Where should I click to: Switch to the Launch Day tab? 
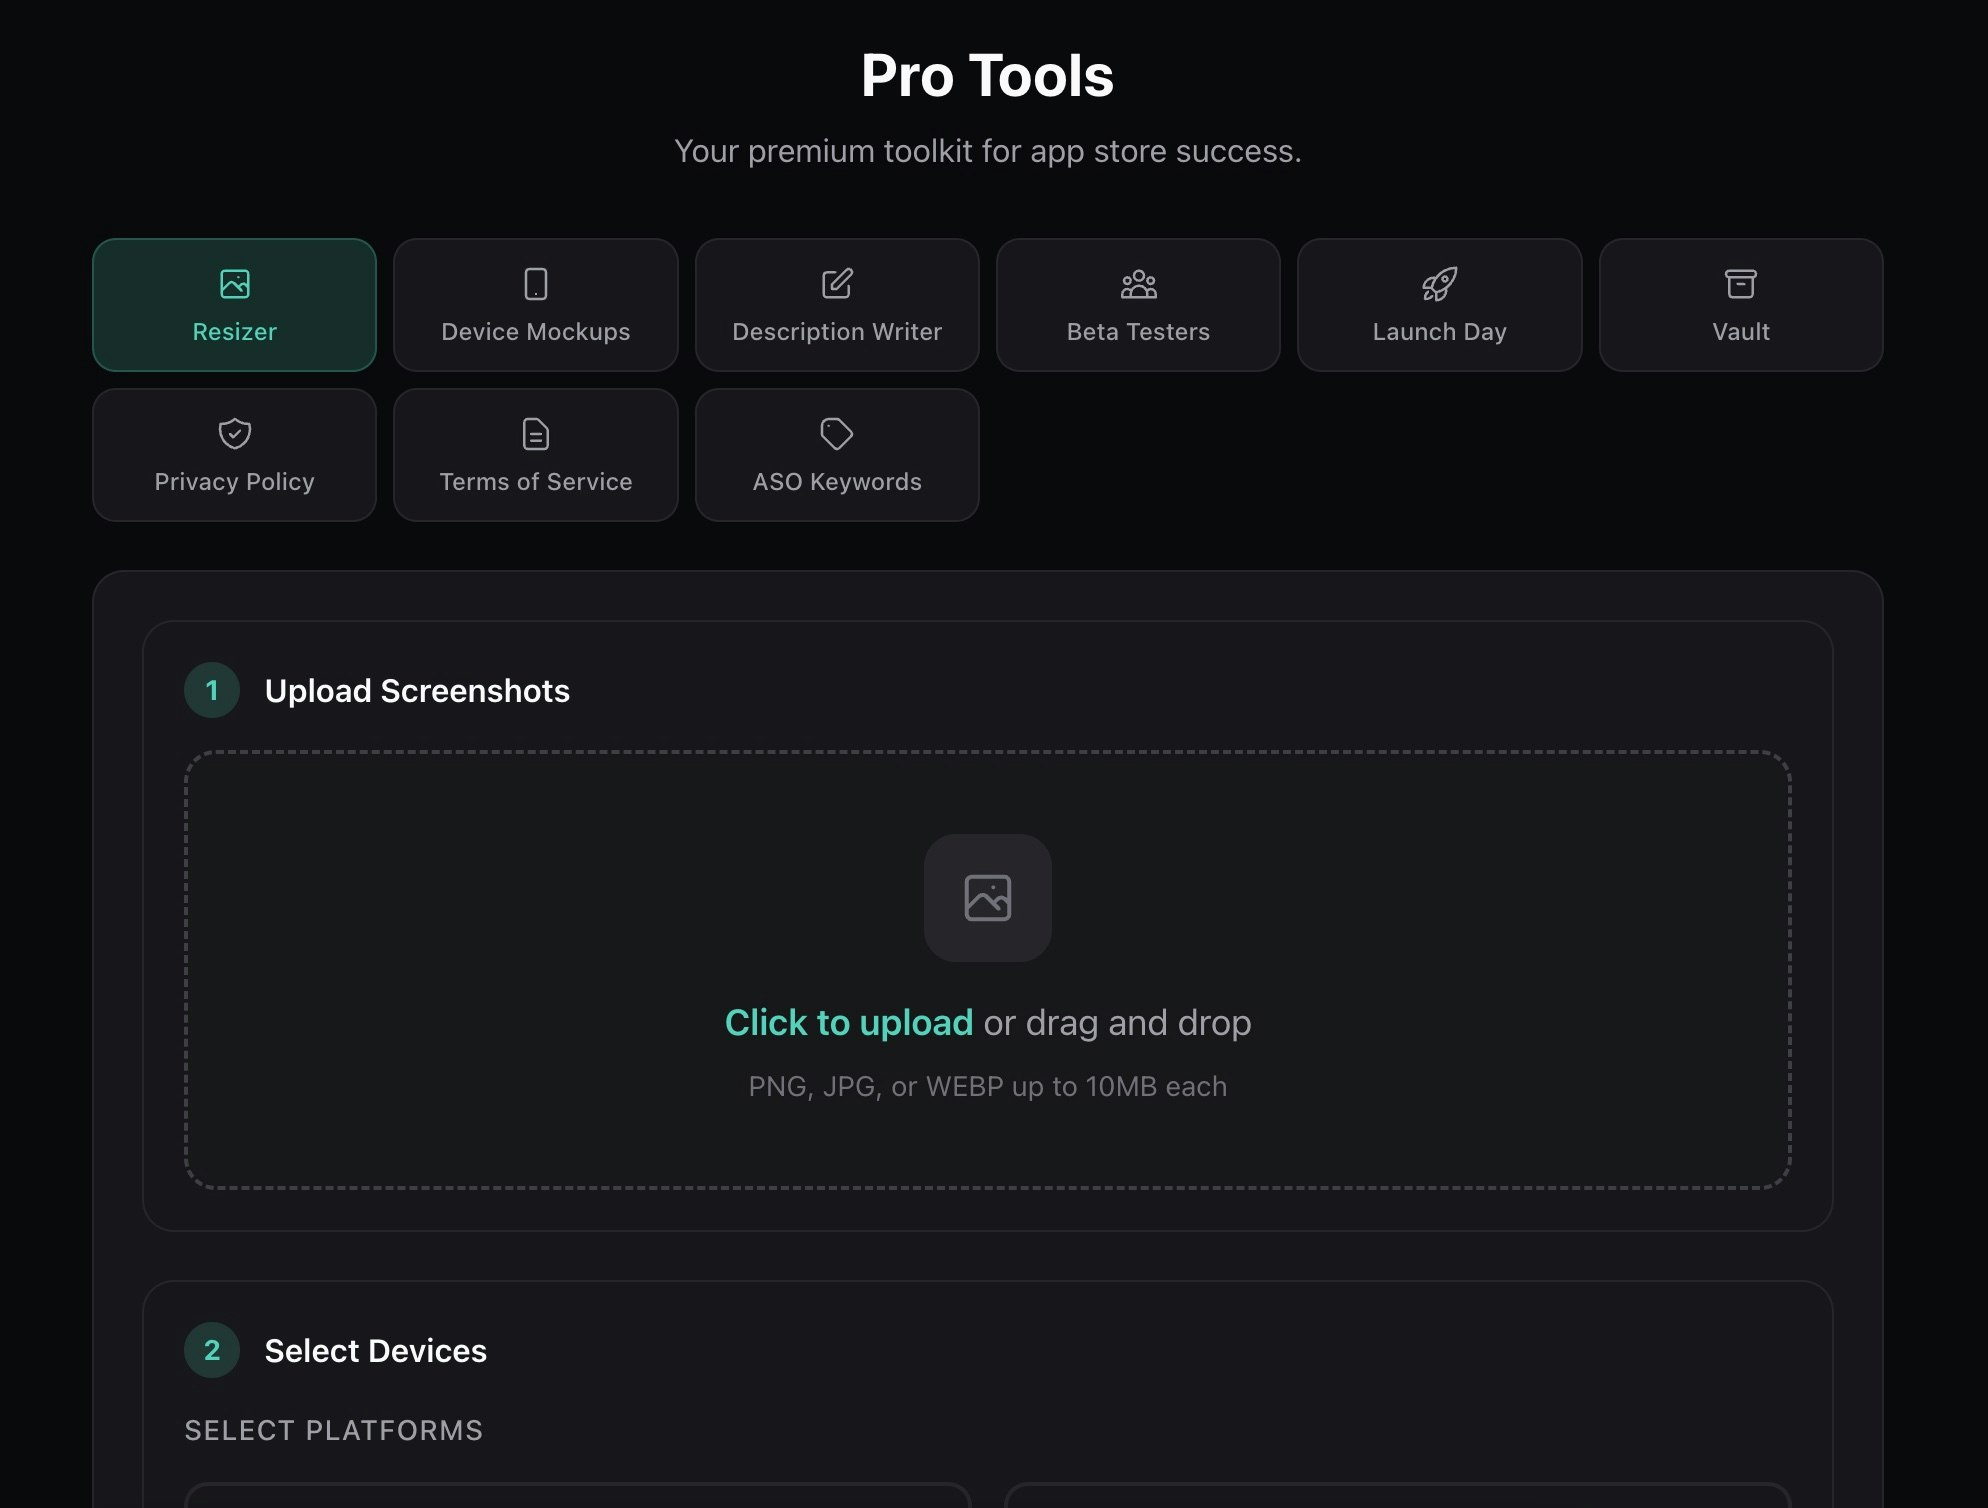pyautogui.click(x=1439, y=305)
